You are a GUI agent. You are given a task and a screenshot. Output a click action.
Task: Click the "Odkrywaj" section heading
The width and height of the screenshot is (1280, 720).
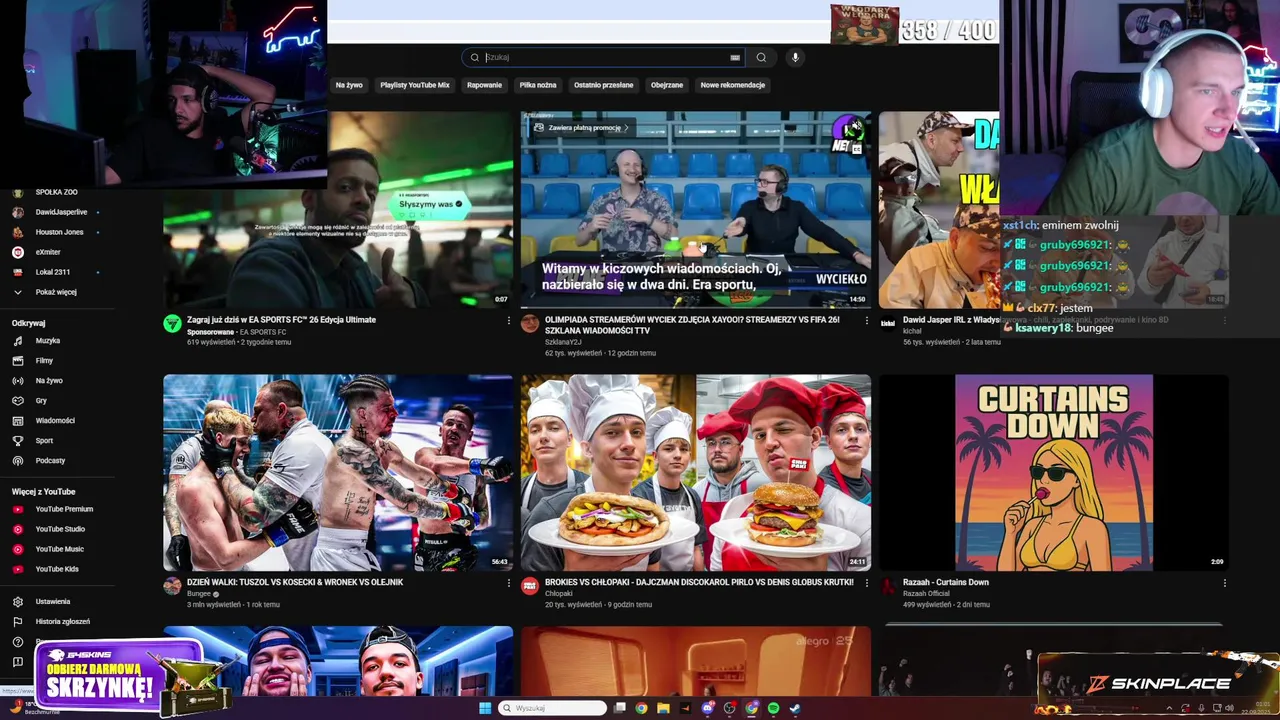pyautogui.click(x=29, y=323)
